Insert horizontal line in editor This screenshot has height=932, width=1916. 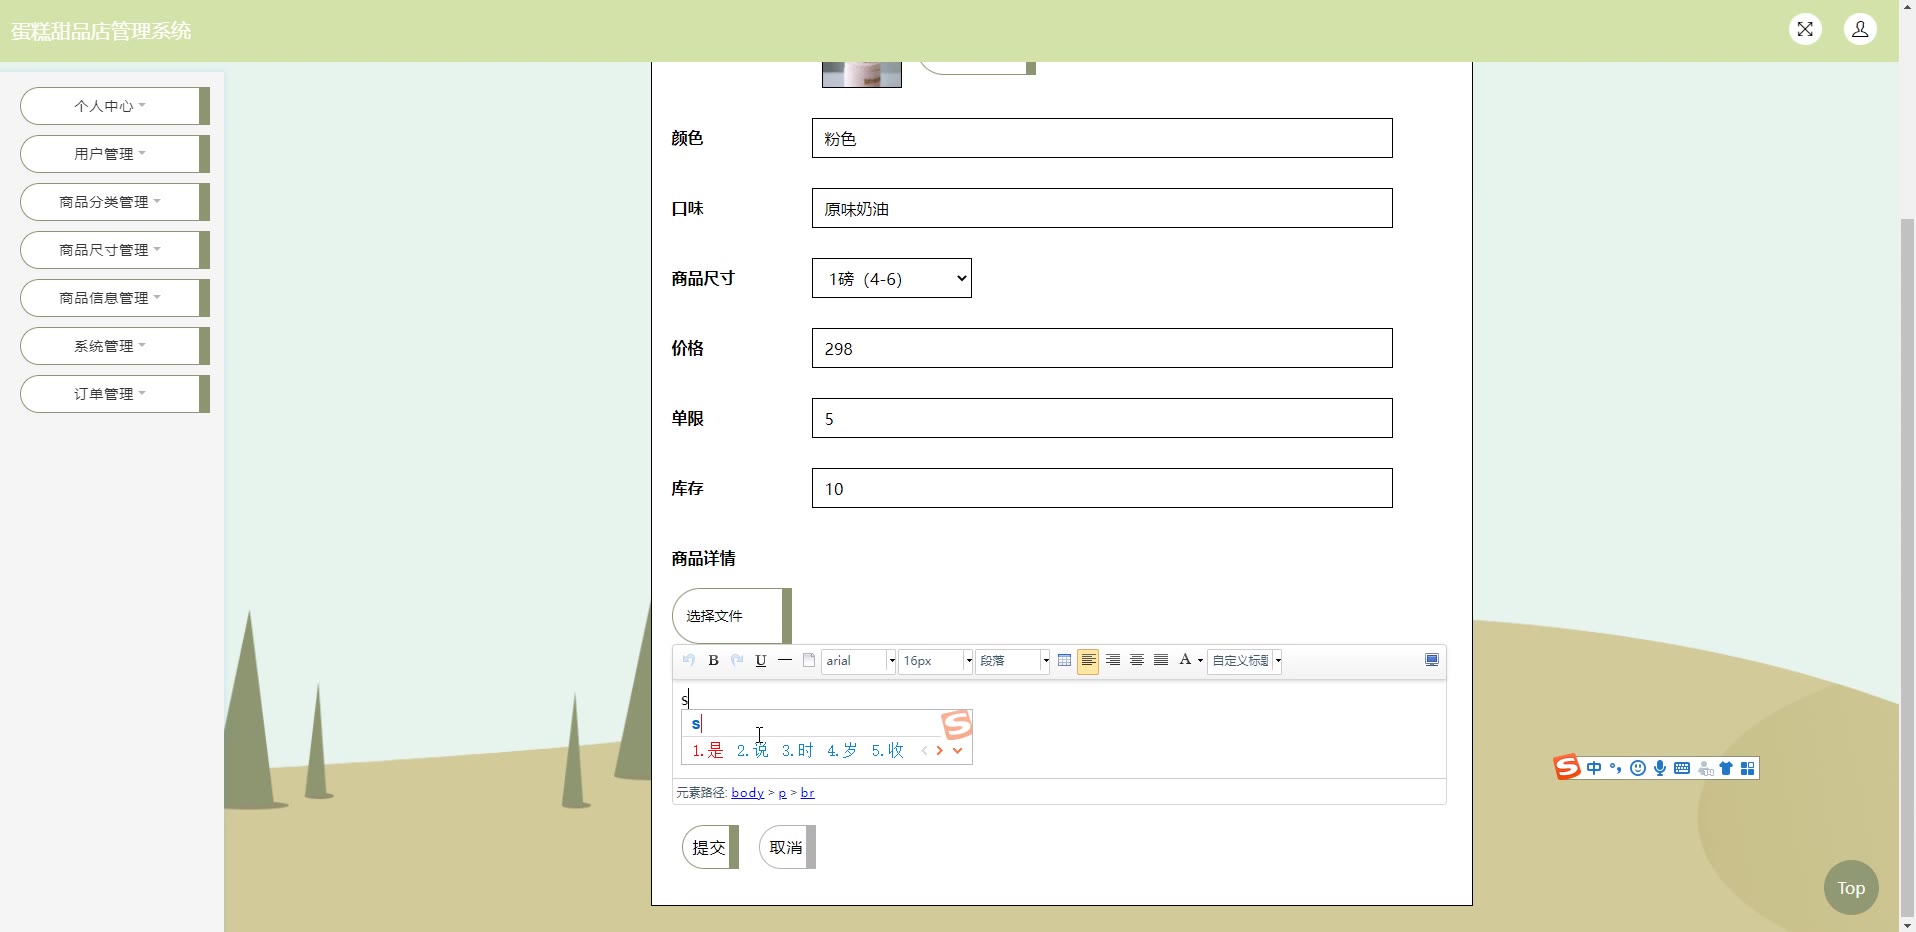click(785, 660)
